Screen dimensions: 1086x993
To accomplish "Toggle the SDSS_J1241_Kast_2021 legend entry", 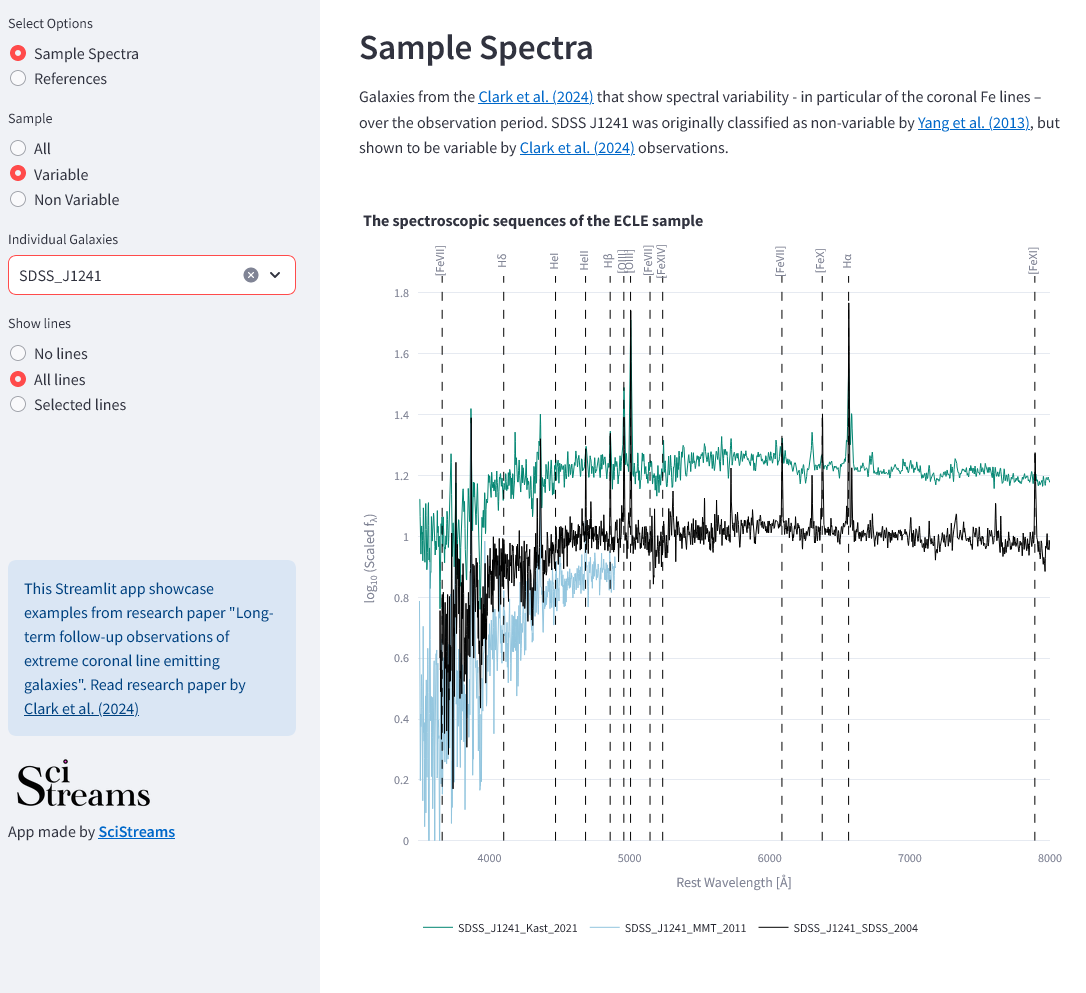I will click(500, 928).
